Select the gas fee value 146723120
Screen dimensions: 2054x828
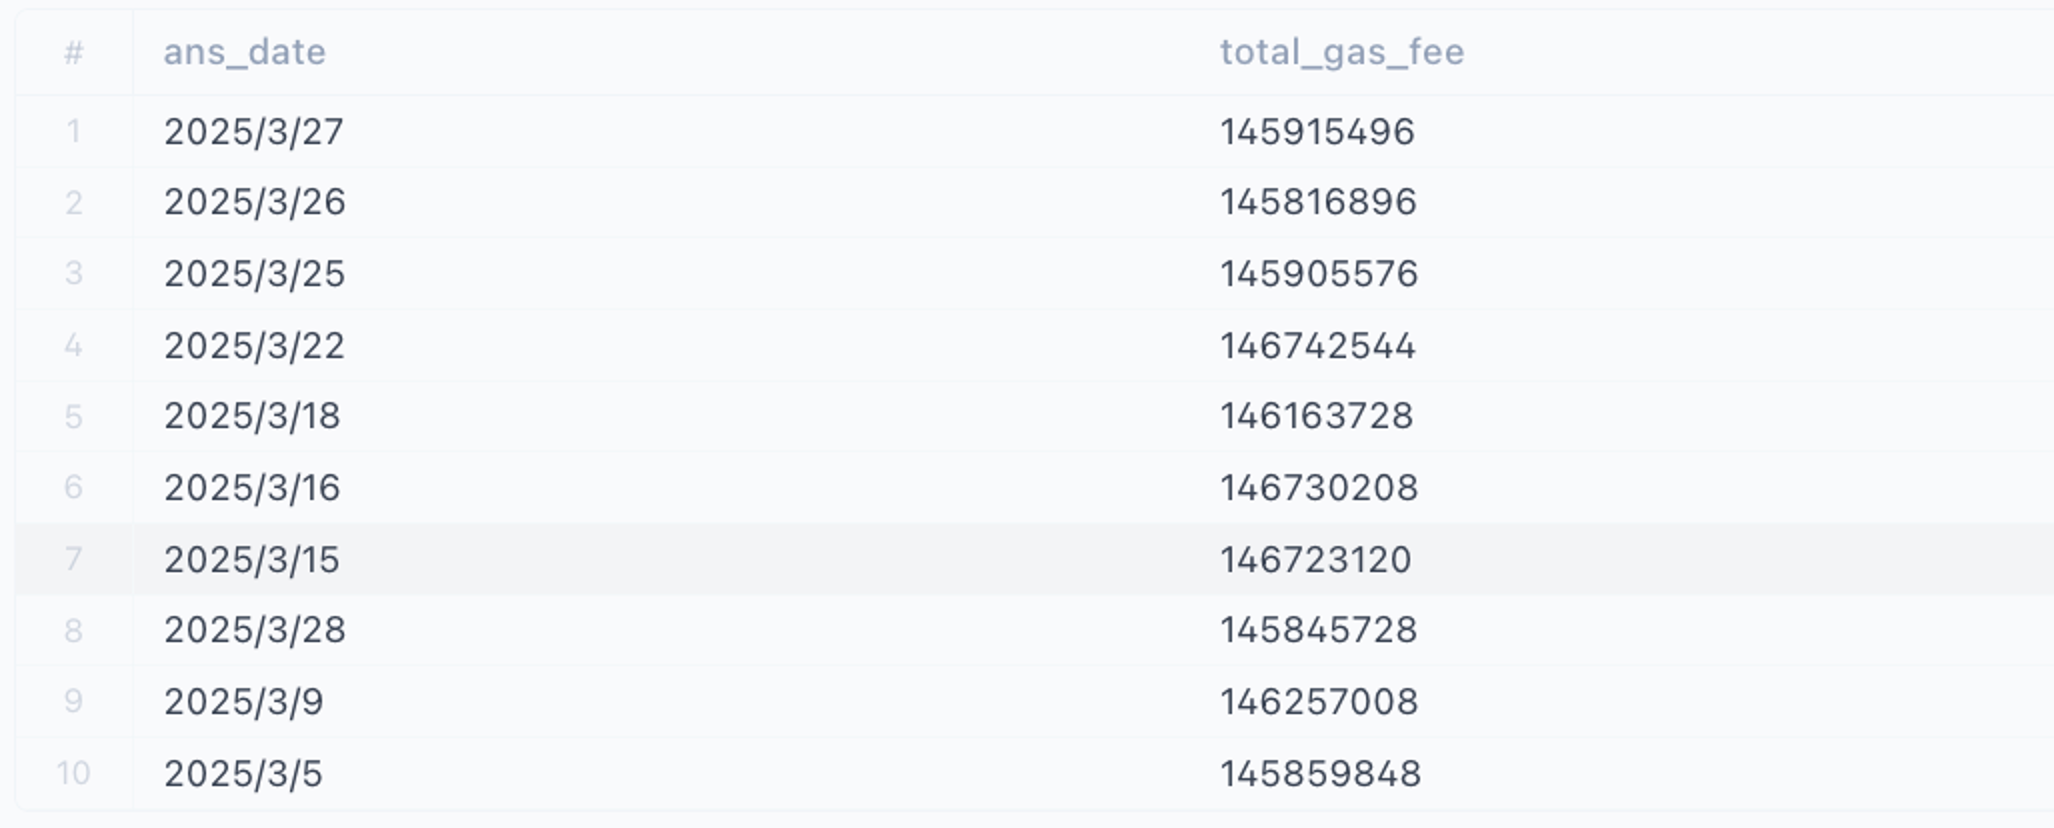(x=1315, y=560)
